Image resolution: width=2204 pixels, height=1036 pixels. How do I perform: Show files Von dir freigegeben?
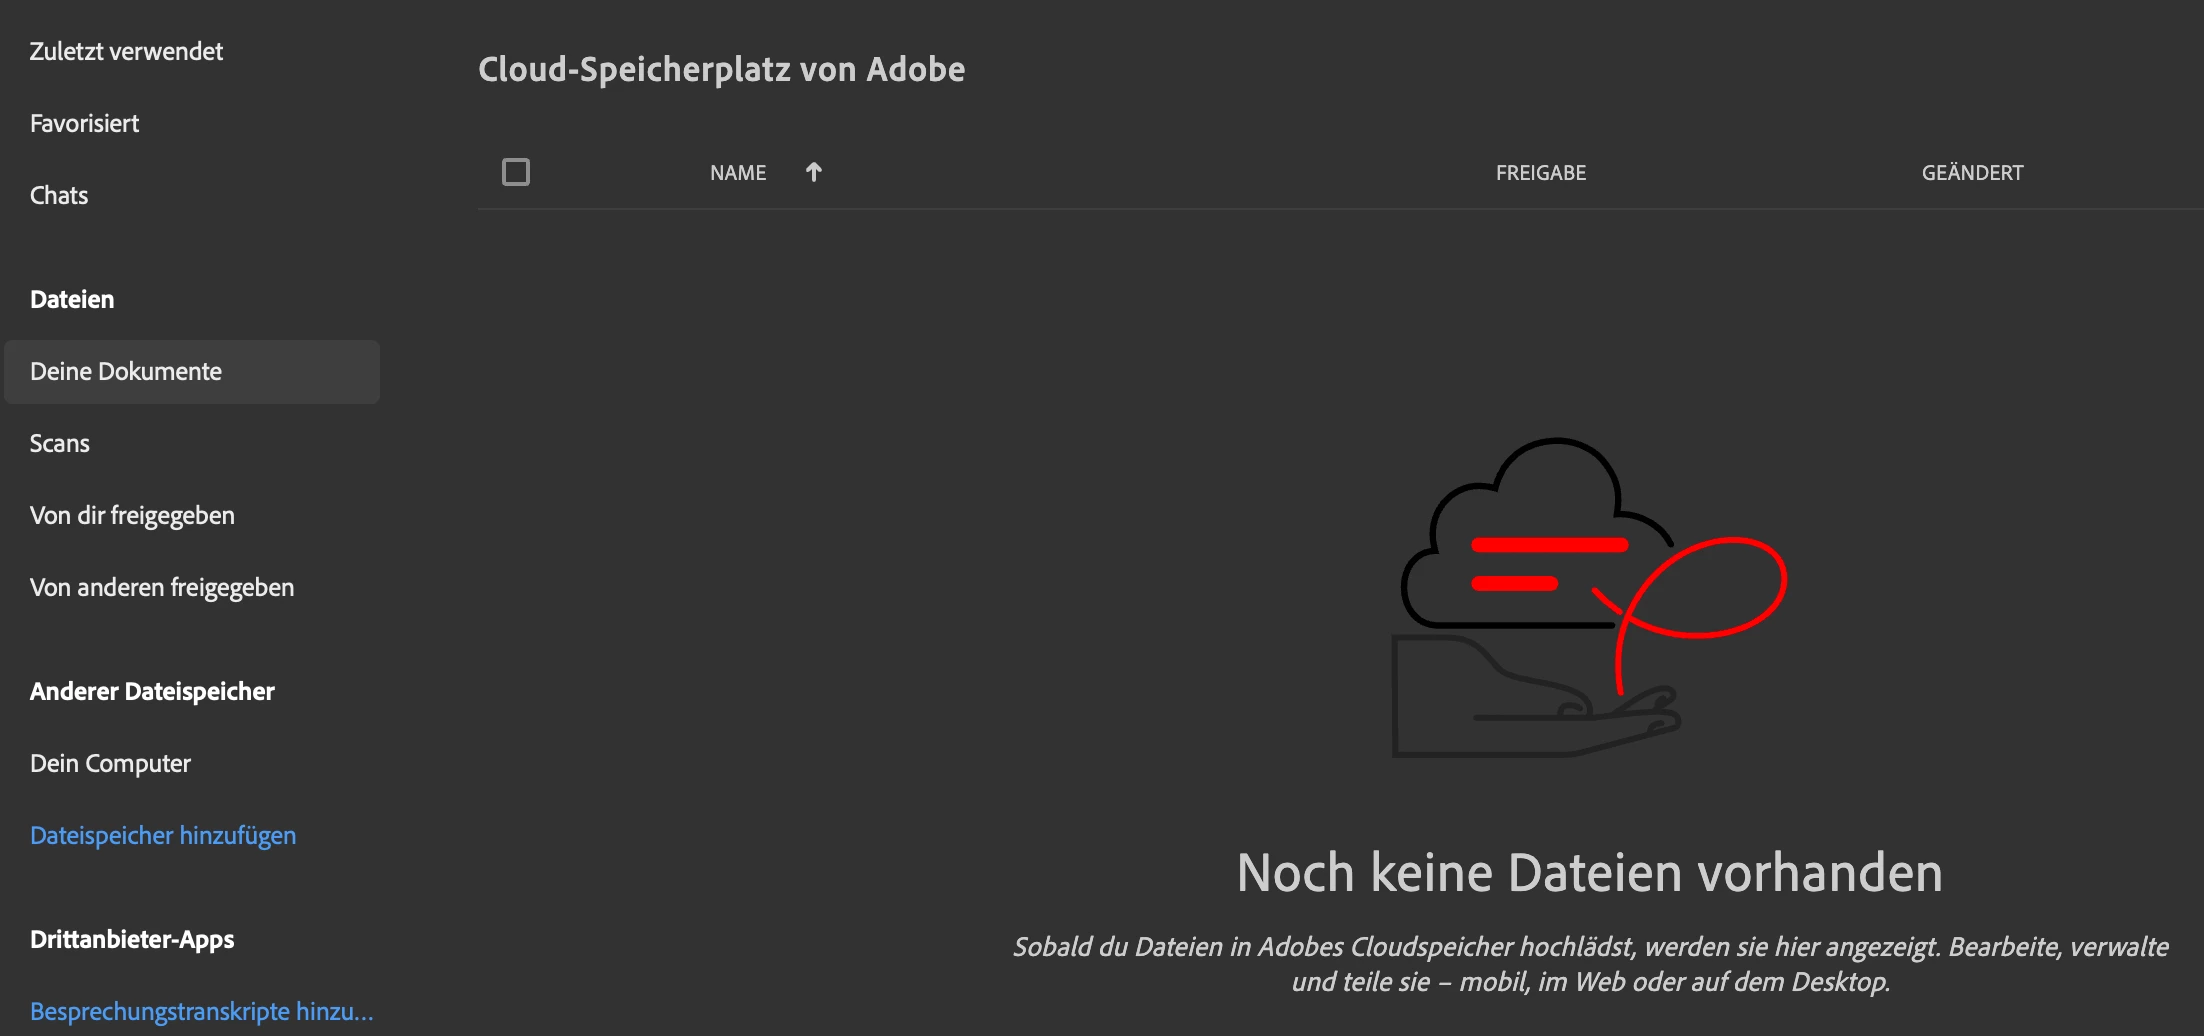click(132, 516)
